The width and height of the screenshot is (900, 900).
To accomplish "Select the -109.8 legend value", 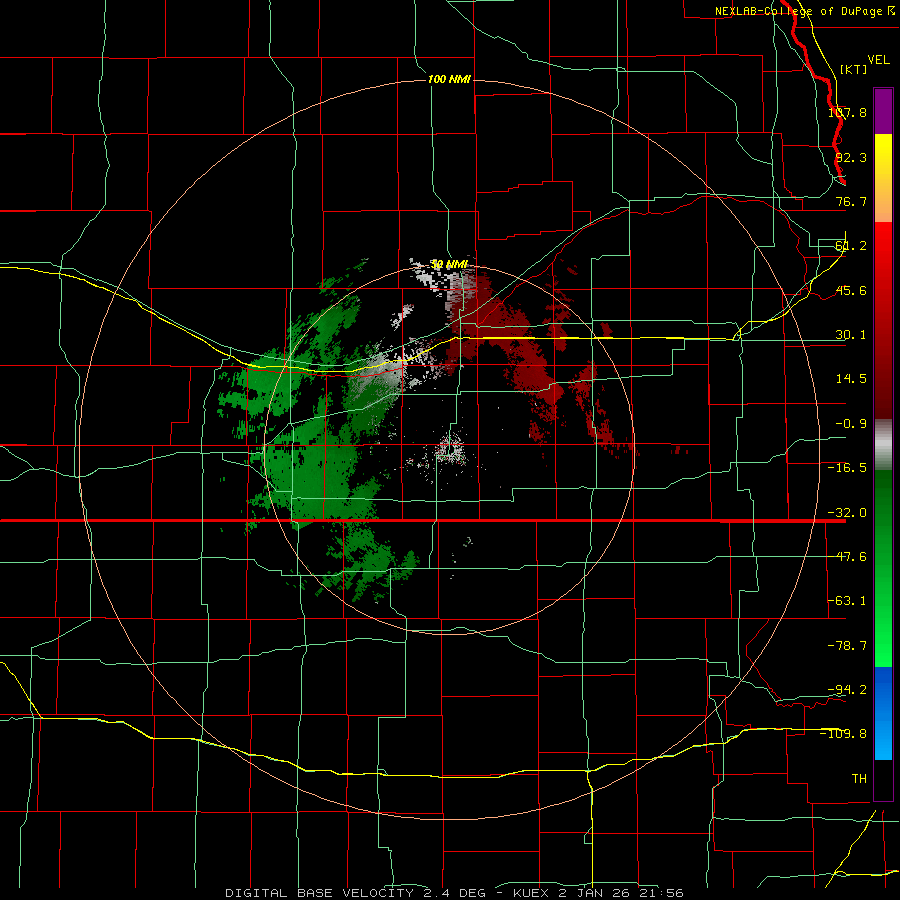I will (x=843, y=734).
